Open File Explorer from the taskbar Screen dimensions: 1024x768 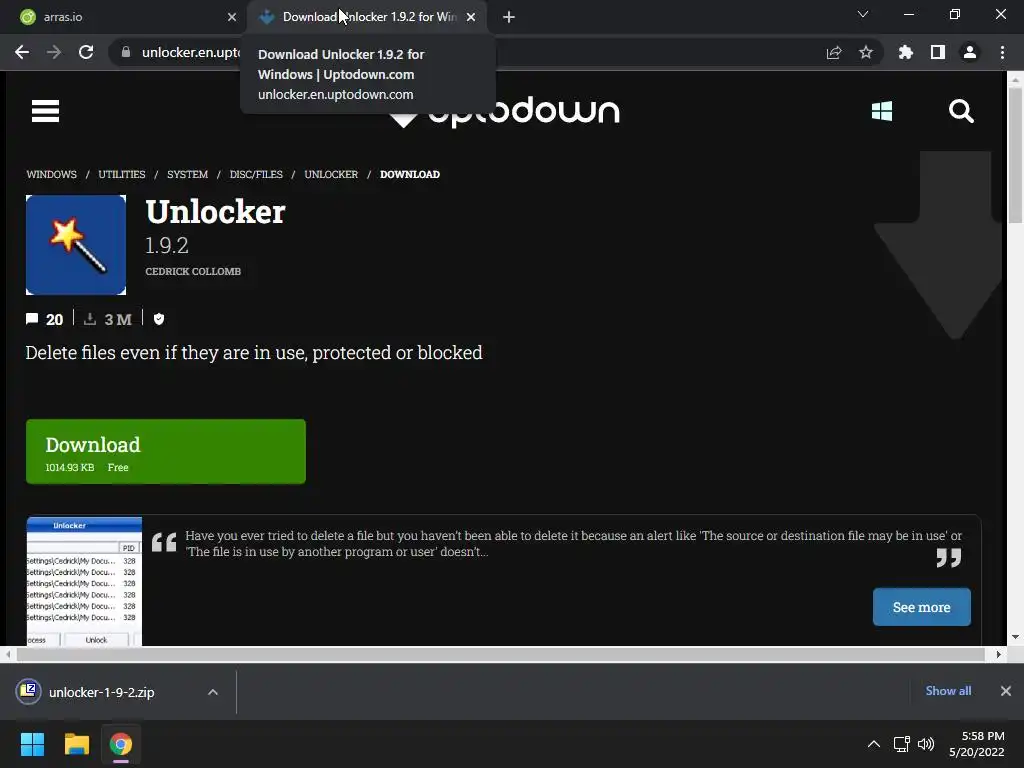76,744
